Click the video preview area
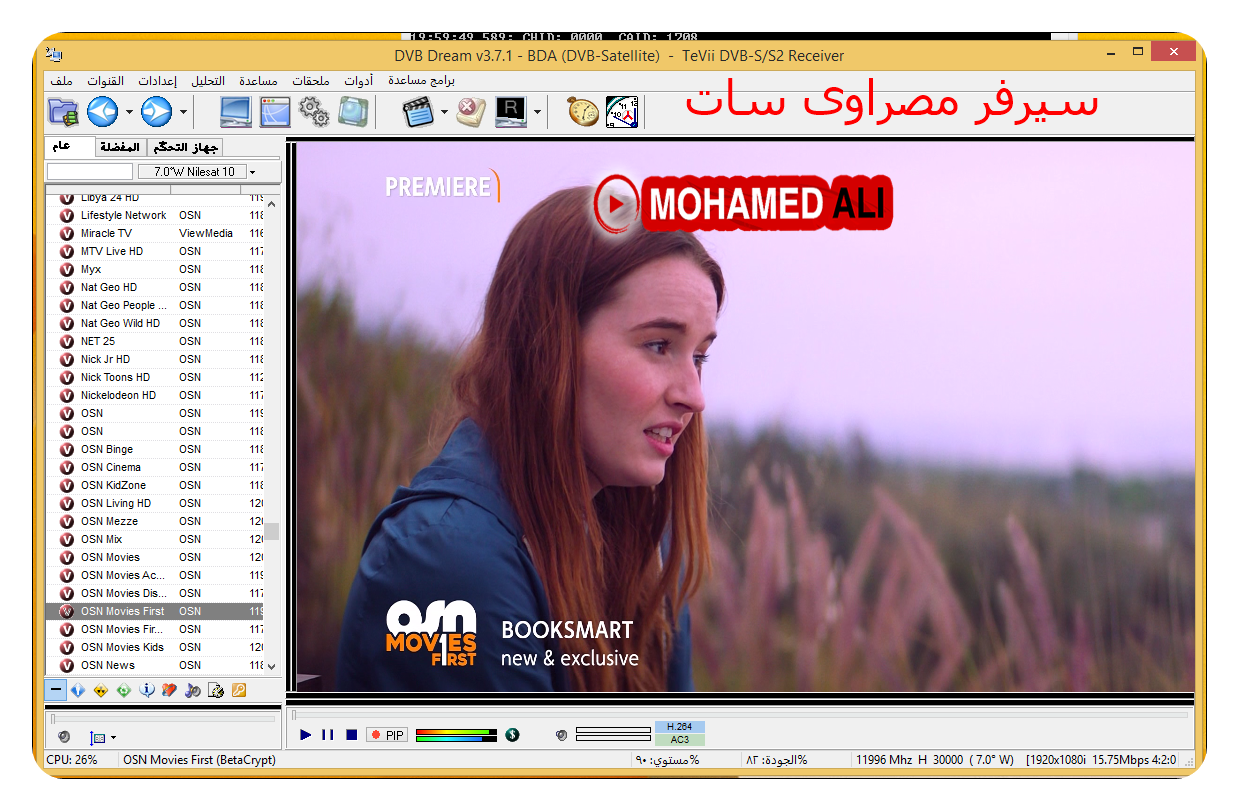Image resolution: width=1239 pixels, height=811 pixels. click(x=745, y=416)
